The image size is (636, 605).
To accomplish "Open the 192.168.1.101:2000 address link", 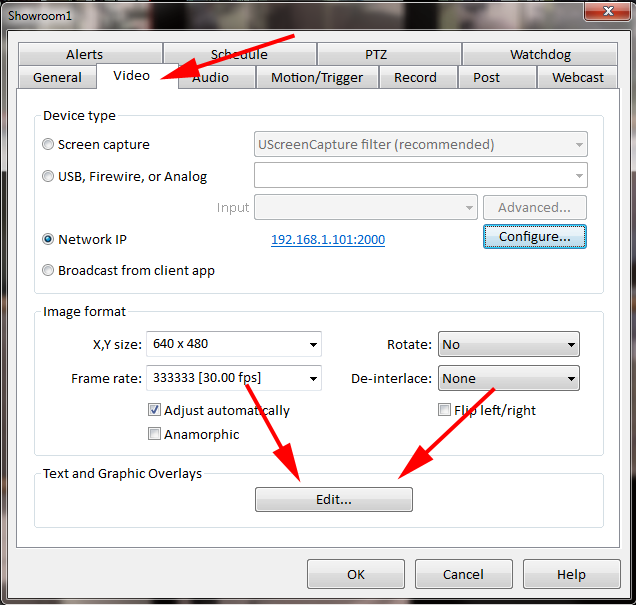I will tap(328, 240).
